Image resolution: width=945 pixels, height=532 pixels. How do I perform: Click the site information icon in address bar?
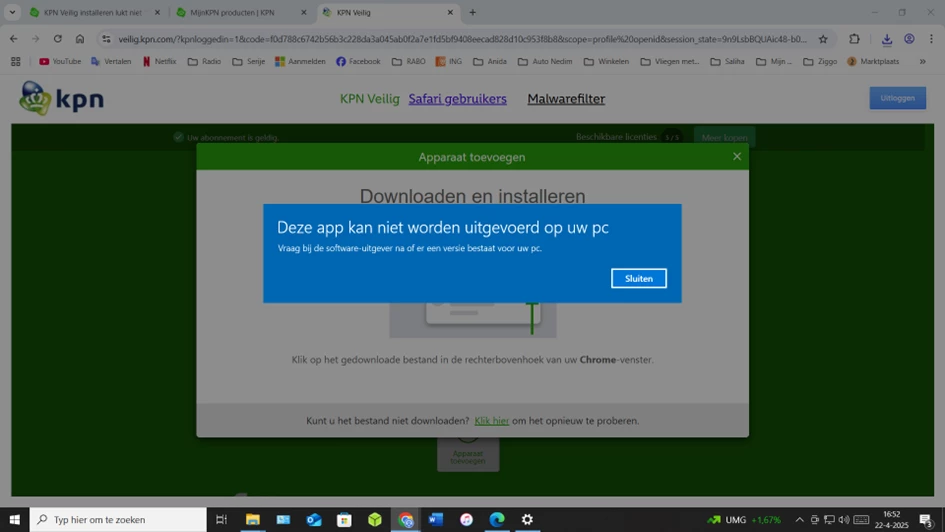(106, 39)
